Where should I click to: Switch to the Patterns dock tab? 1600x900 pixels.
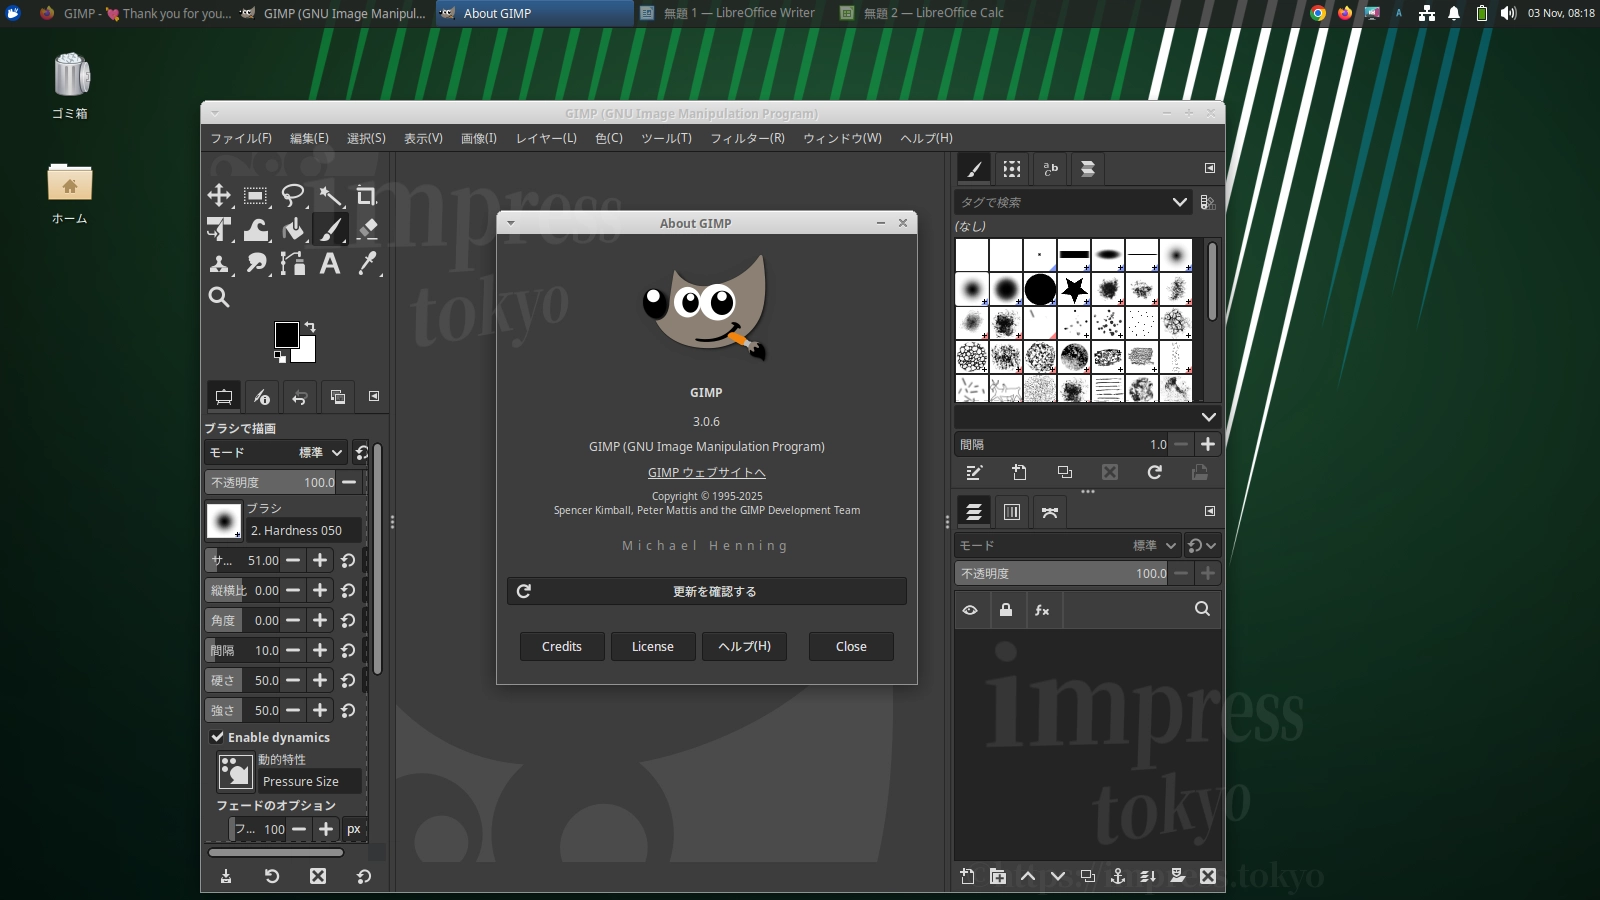point(1012,169)
